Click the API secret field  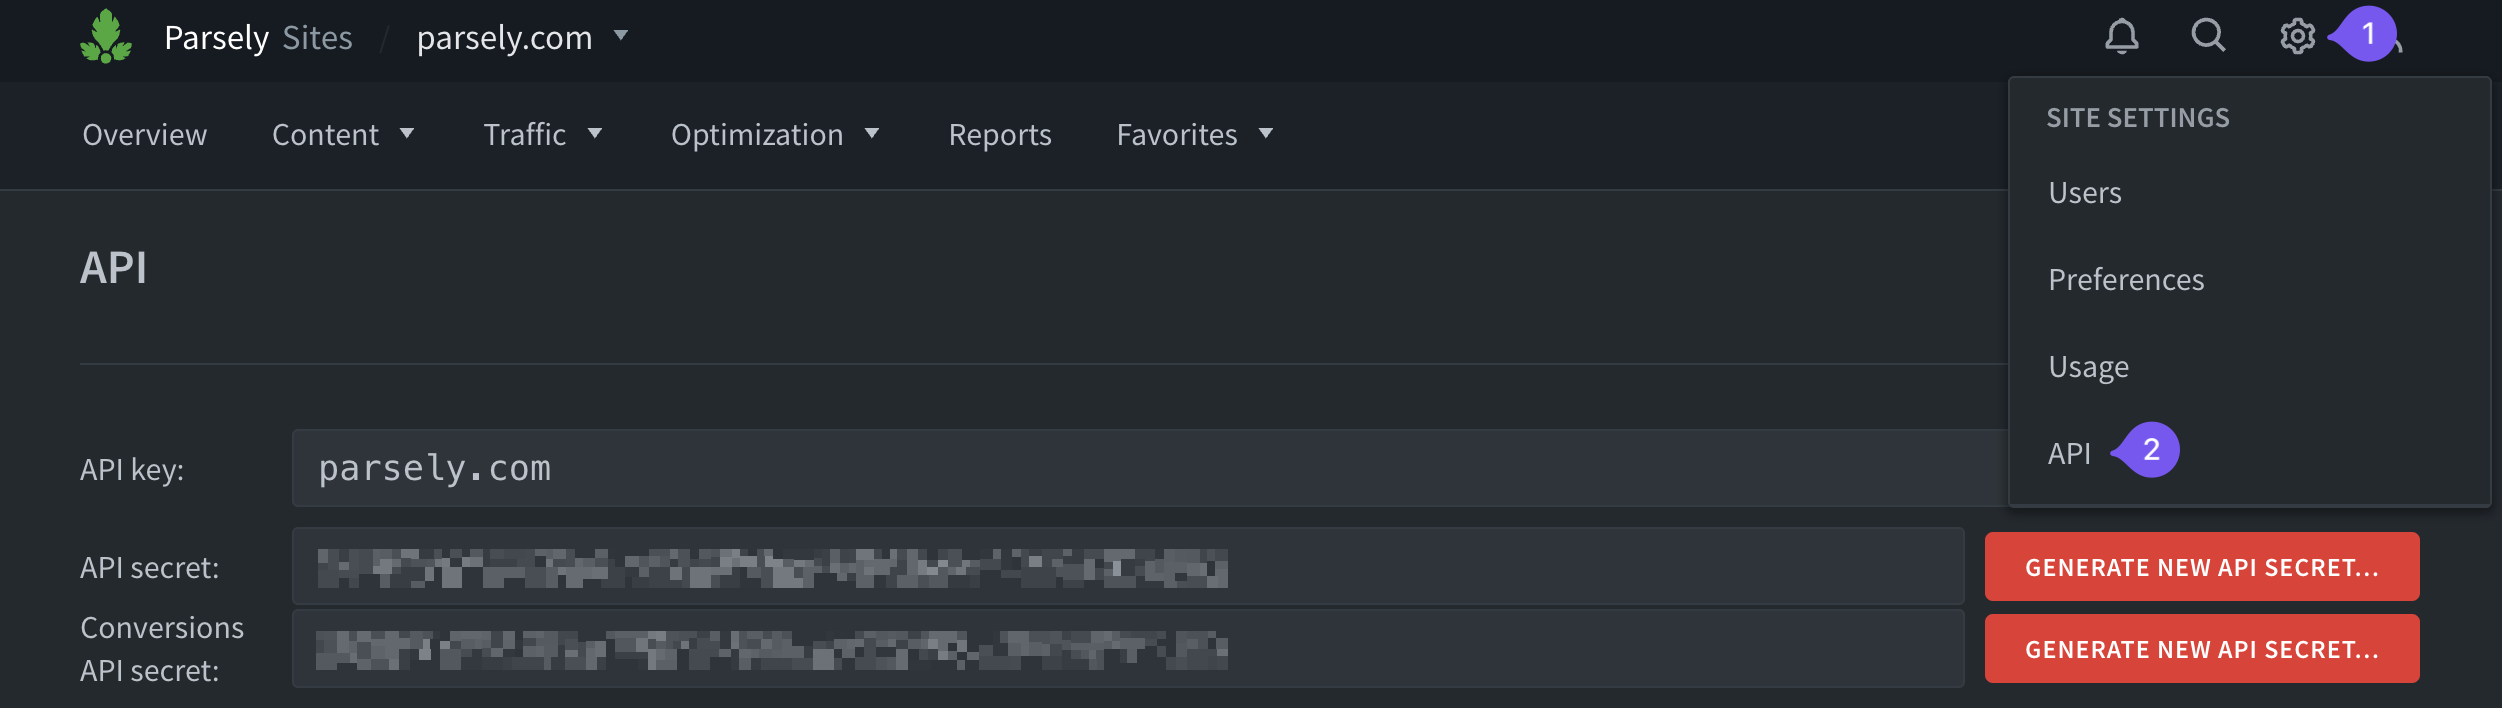tap(1127, 567)
